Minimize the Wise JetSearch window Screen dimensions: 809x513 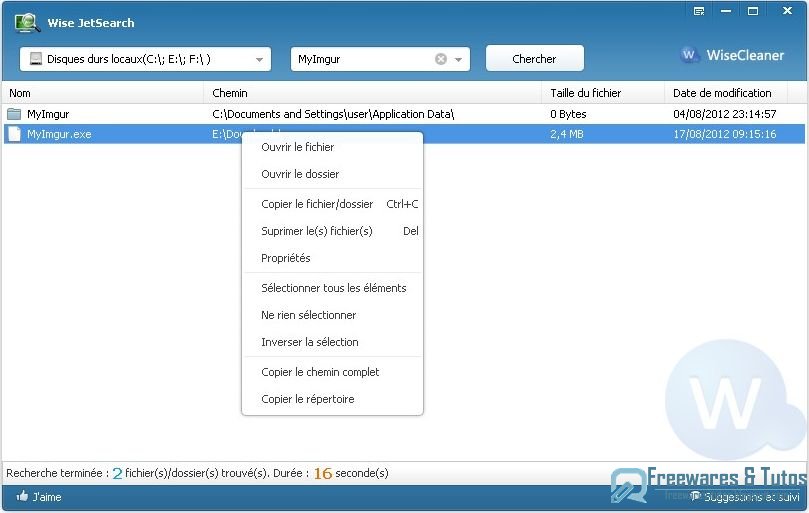pos(726,11)
